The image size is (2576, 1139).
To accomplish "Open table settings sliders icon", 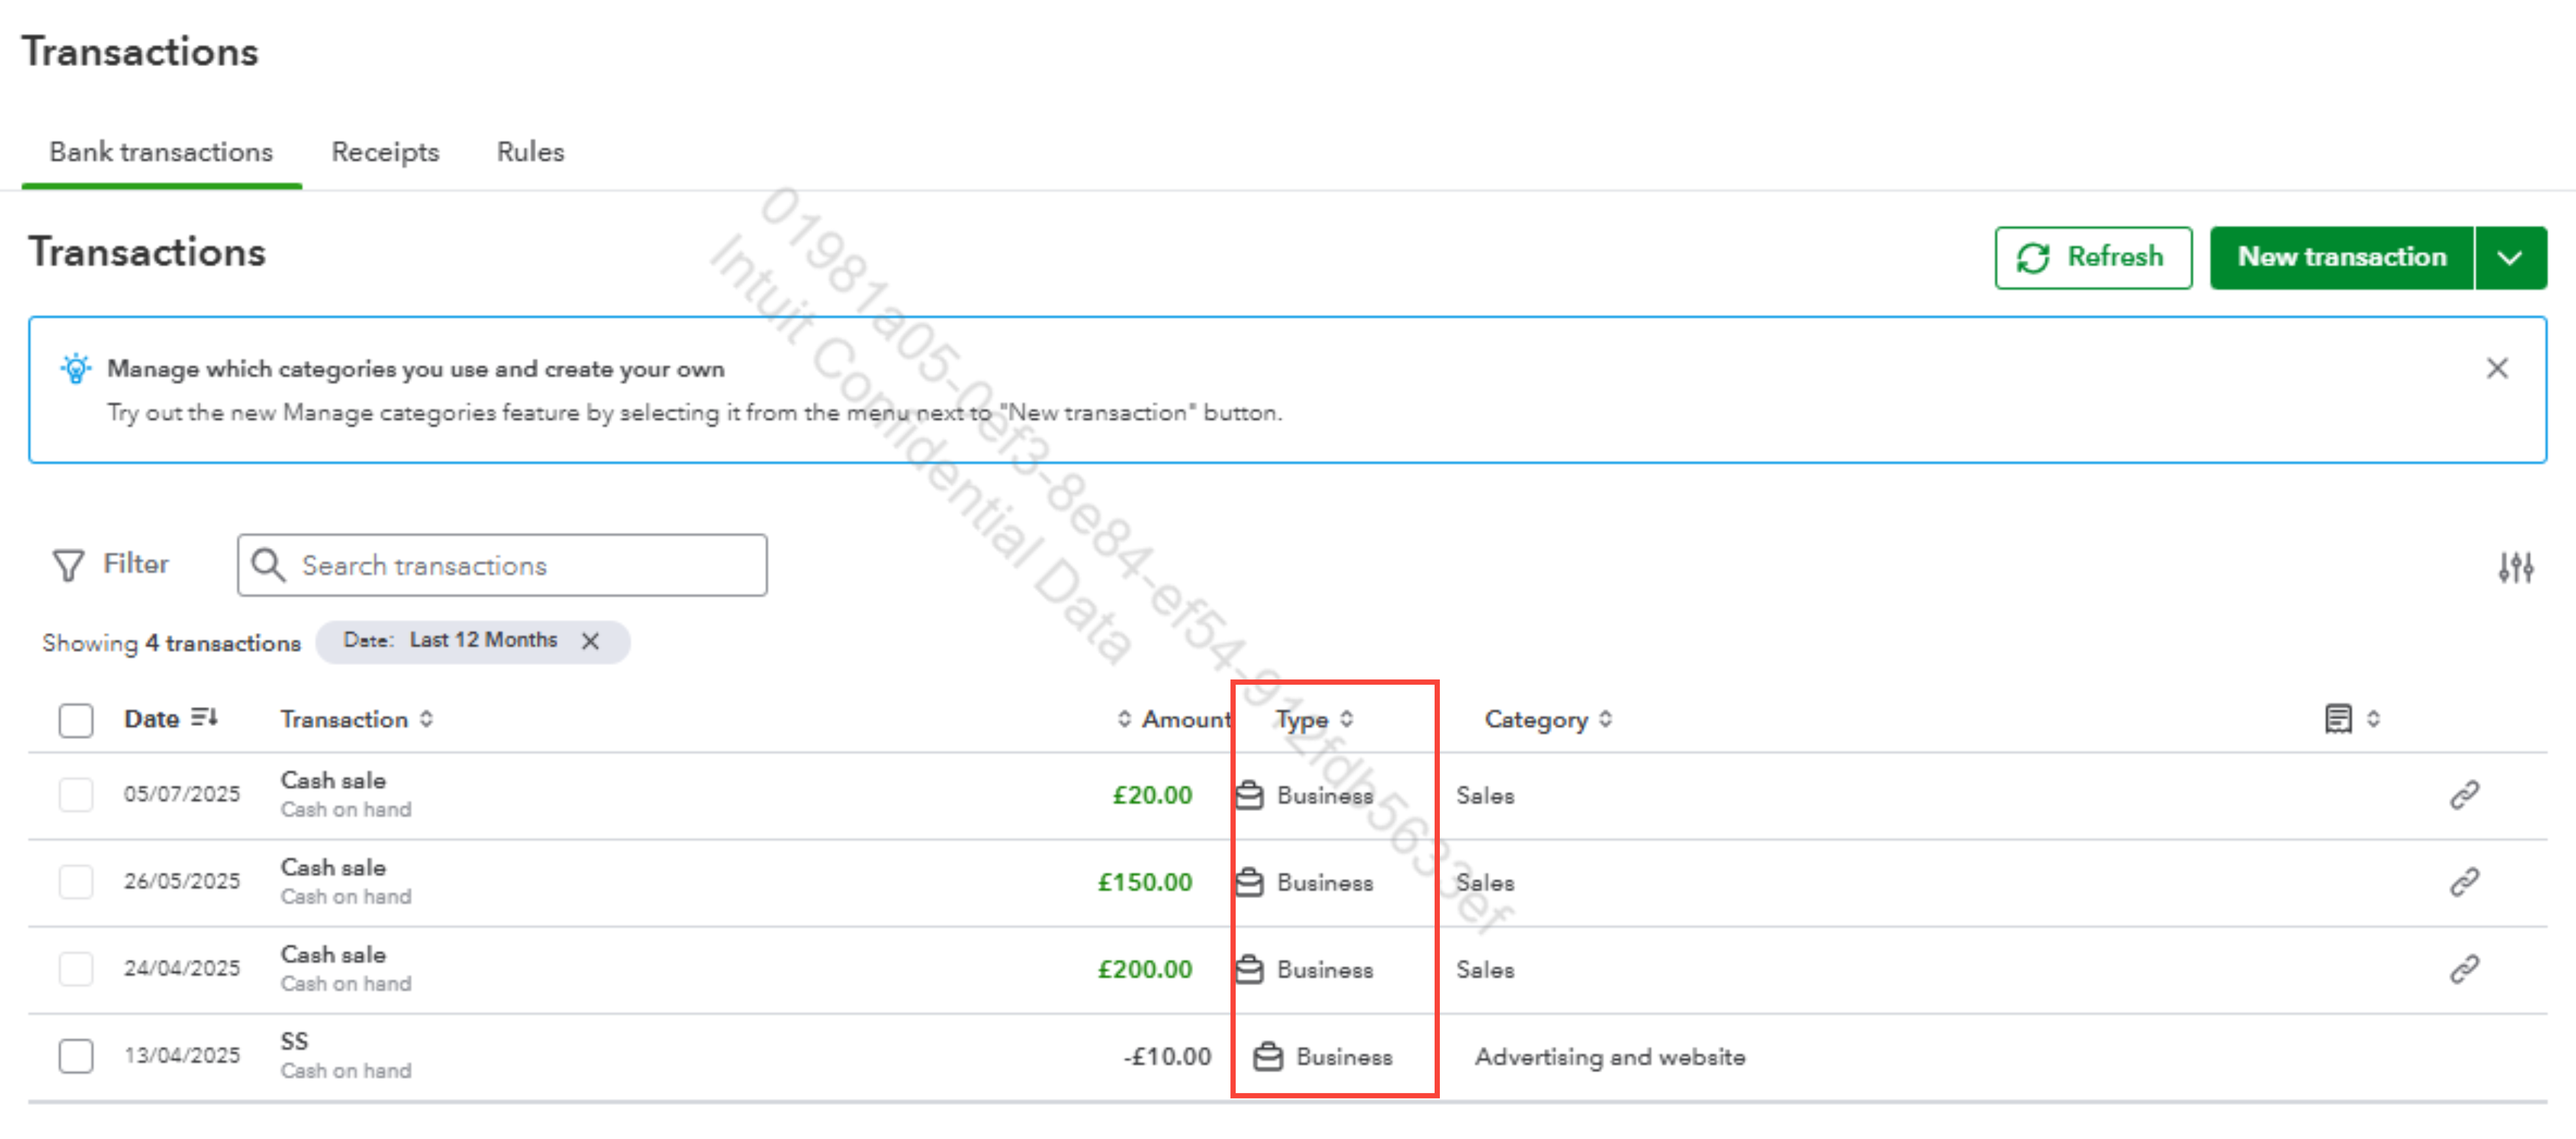I will 2515,567.
